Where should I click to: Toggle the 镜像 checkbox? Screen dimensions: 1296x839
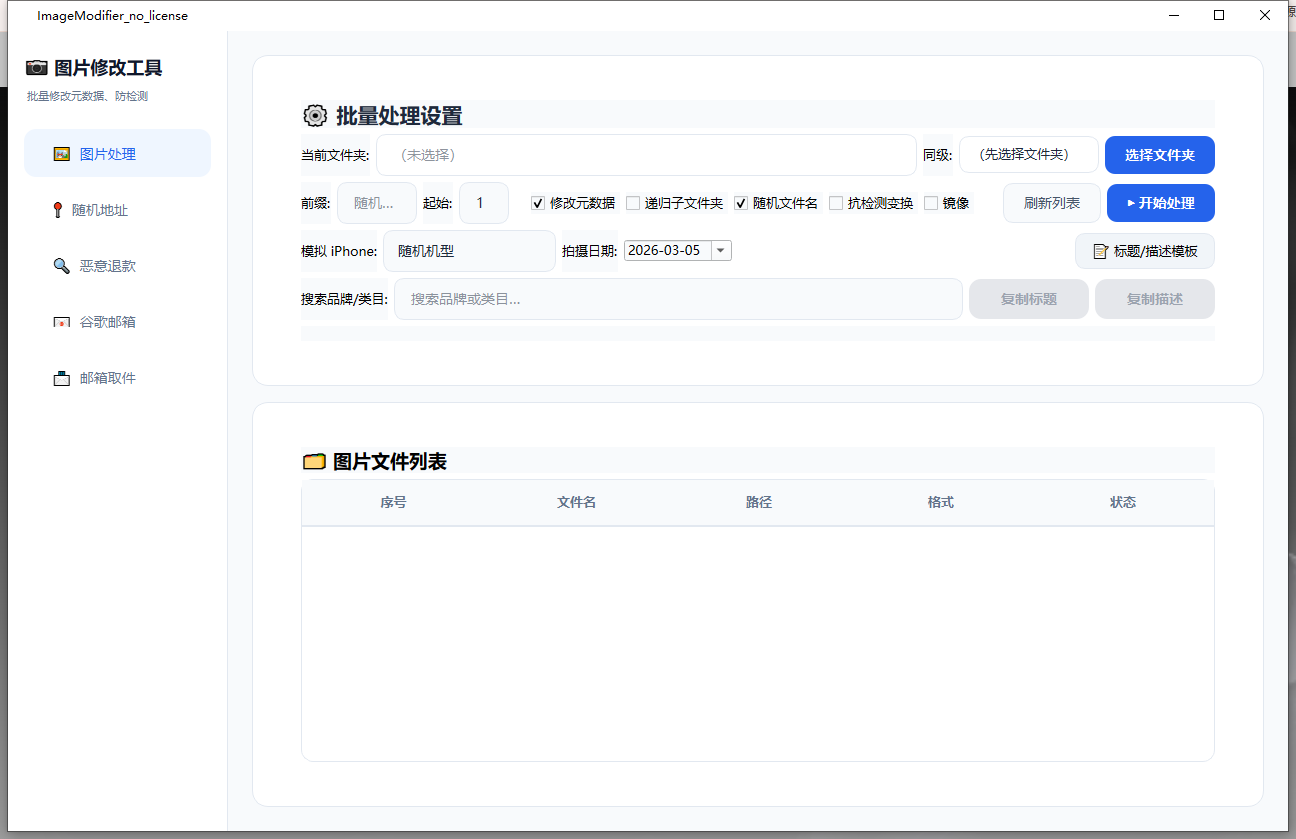(931, 203)
